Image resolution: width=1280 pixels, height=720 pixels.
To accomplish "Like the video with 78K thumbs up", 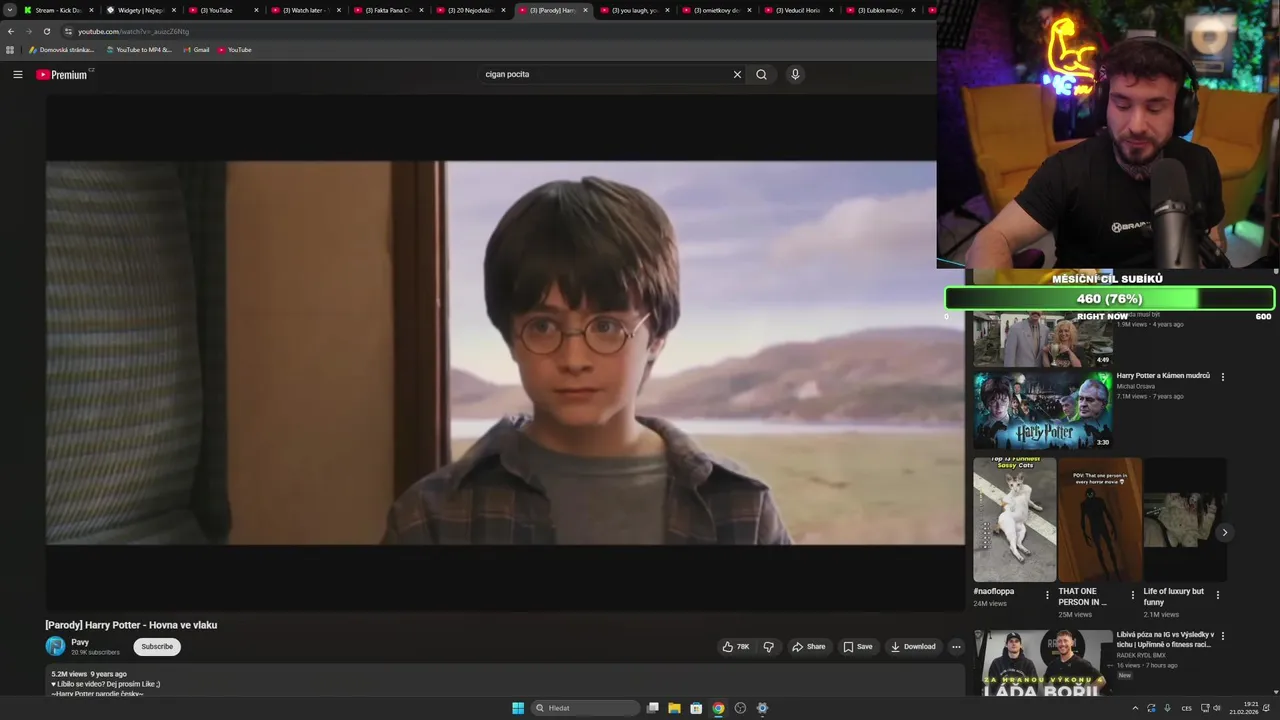I will [x=736, y=647].
